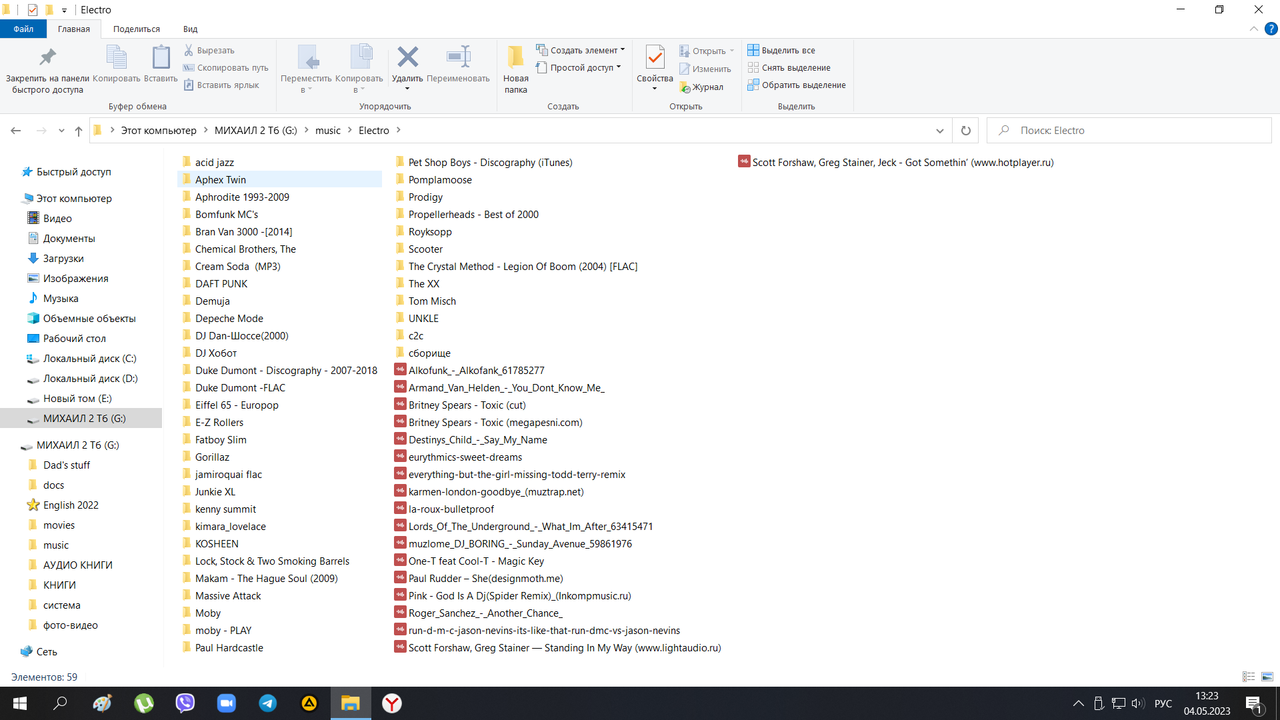The width and height of the screenshot is (1280, 720).
Task: Open the notification center icon
Action: click(1252, 704)
